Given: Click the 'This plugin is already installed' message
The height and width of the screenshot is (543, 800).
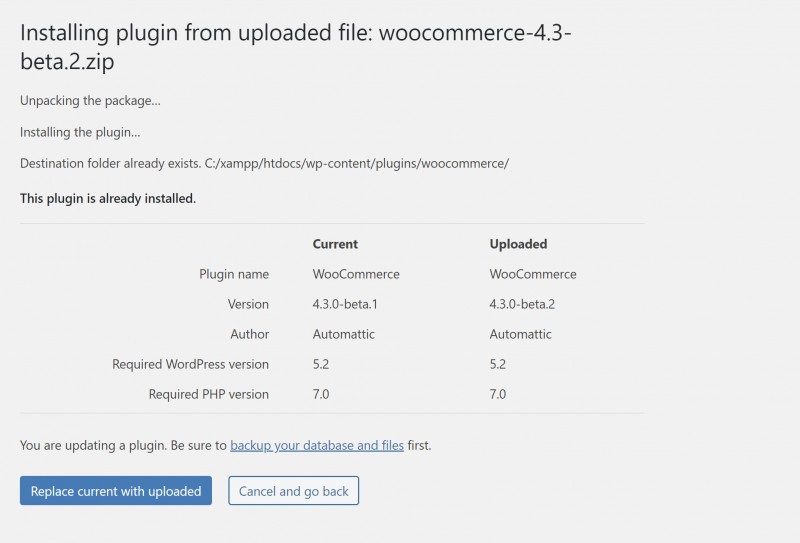Looking at the screenshot, I should (x=108, y=199).
